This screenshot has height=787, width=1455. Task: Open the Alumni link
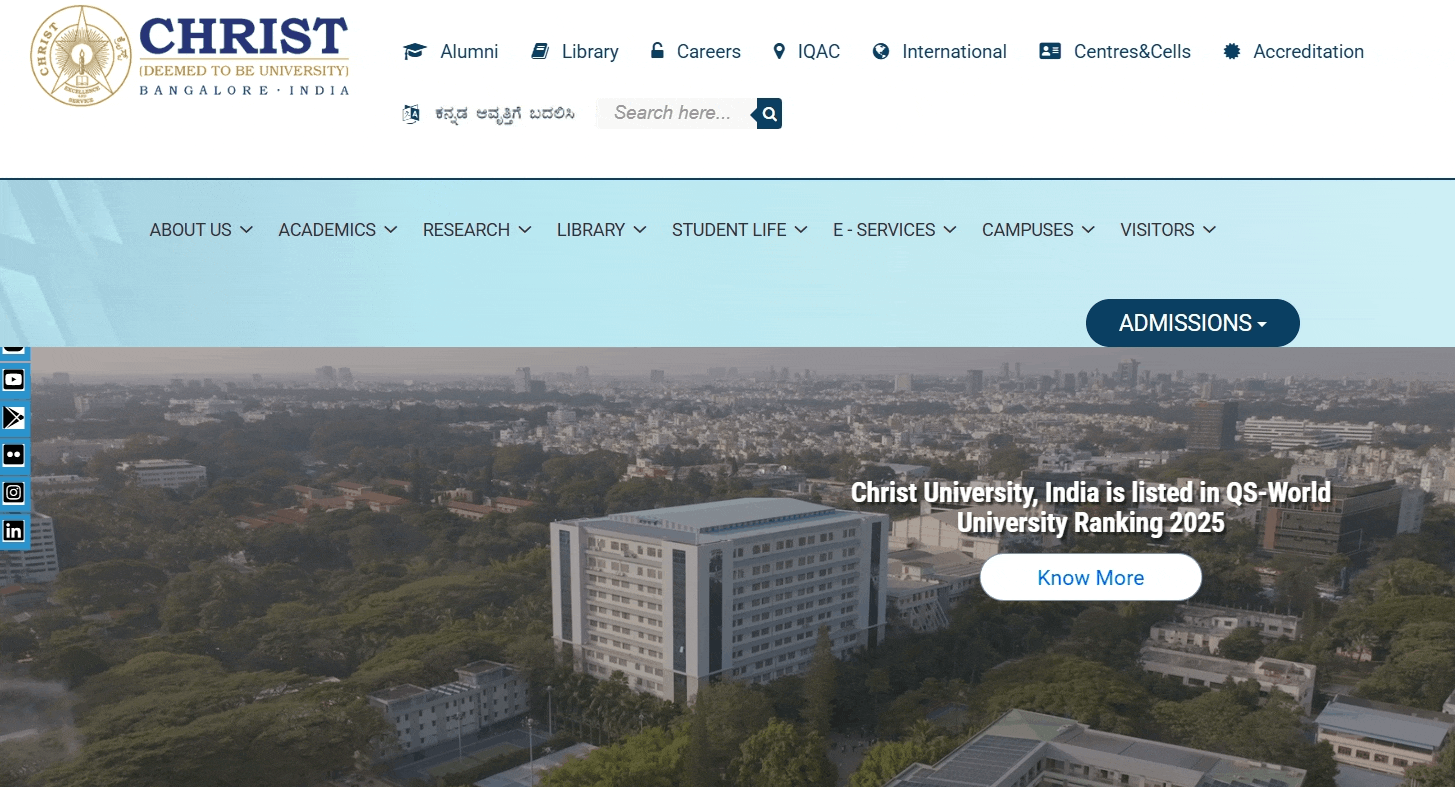pyautogui.click(x=469, y=51)
